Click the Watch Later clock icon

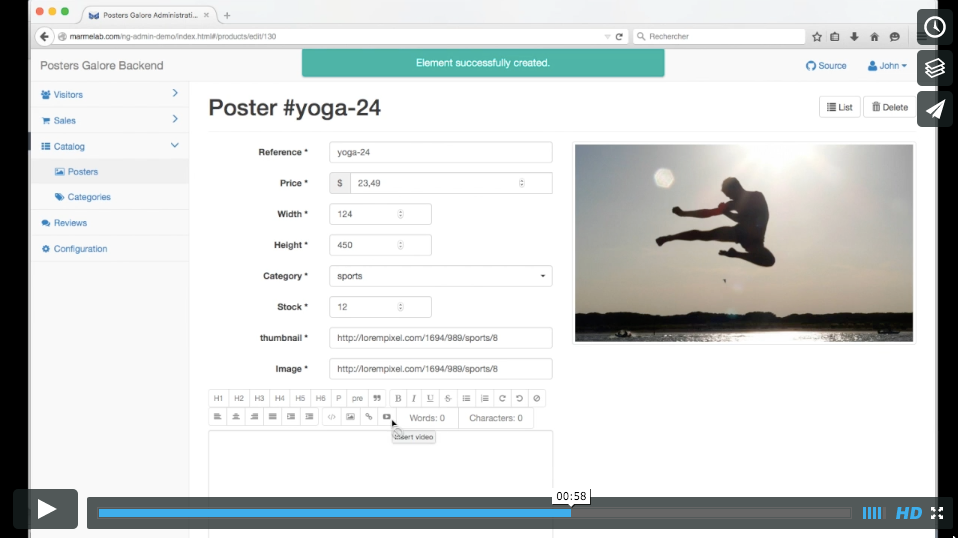point(935,27)
